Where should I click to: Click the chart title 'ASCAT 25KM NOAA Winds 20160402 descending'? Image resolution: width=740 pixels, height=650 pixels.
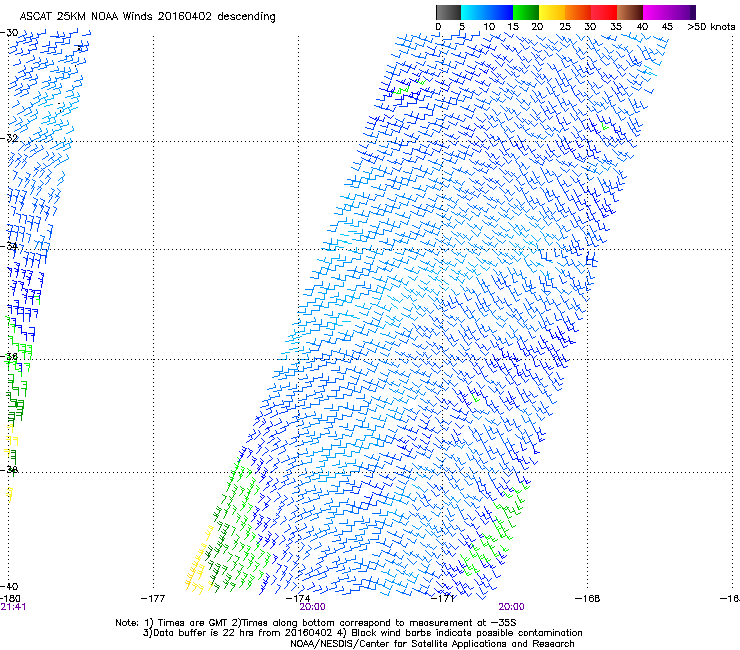[147, 16]
